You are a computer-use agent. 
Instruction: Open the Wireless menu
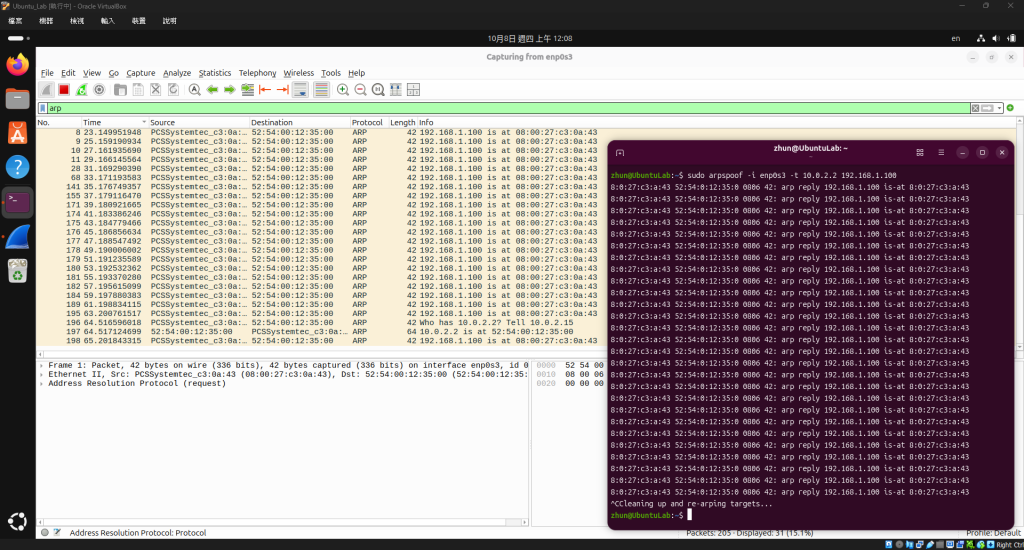pyautogui.click(x=298, y=73)
